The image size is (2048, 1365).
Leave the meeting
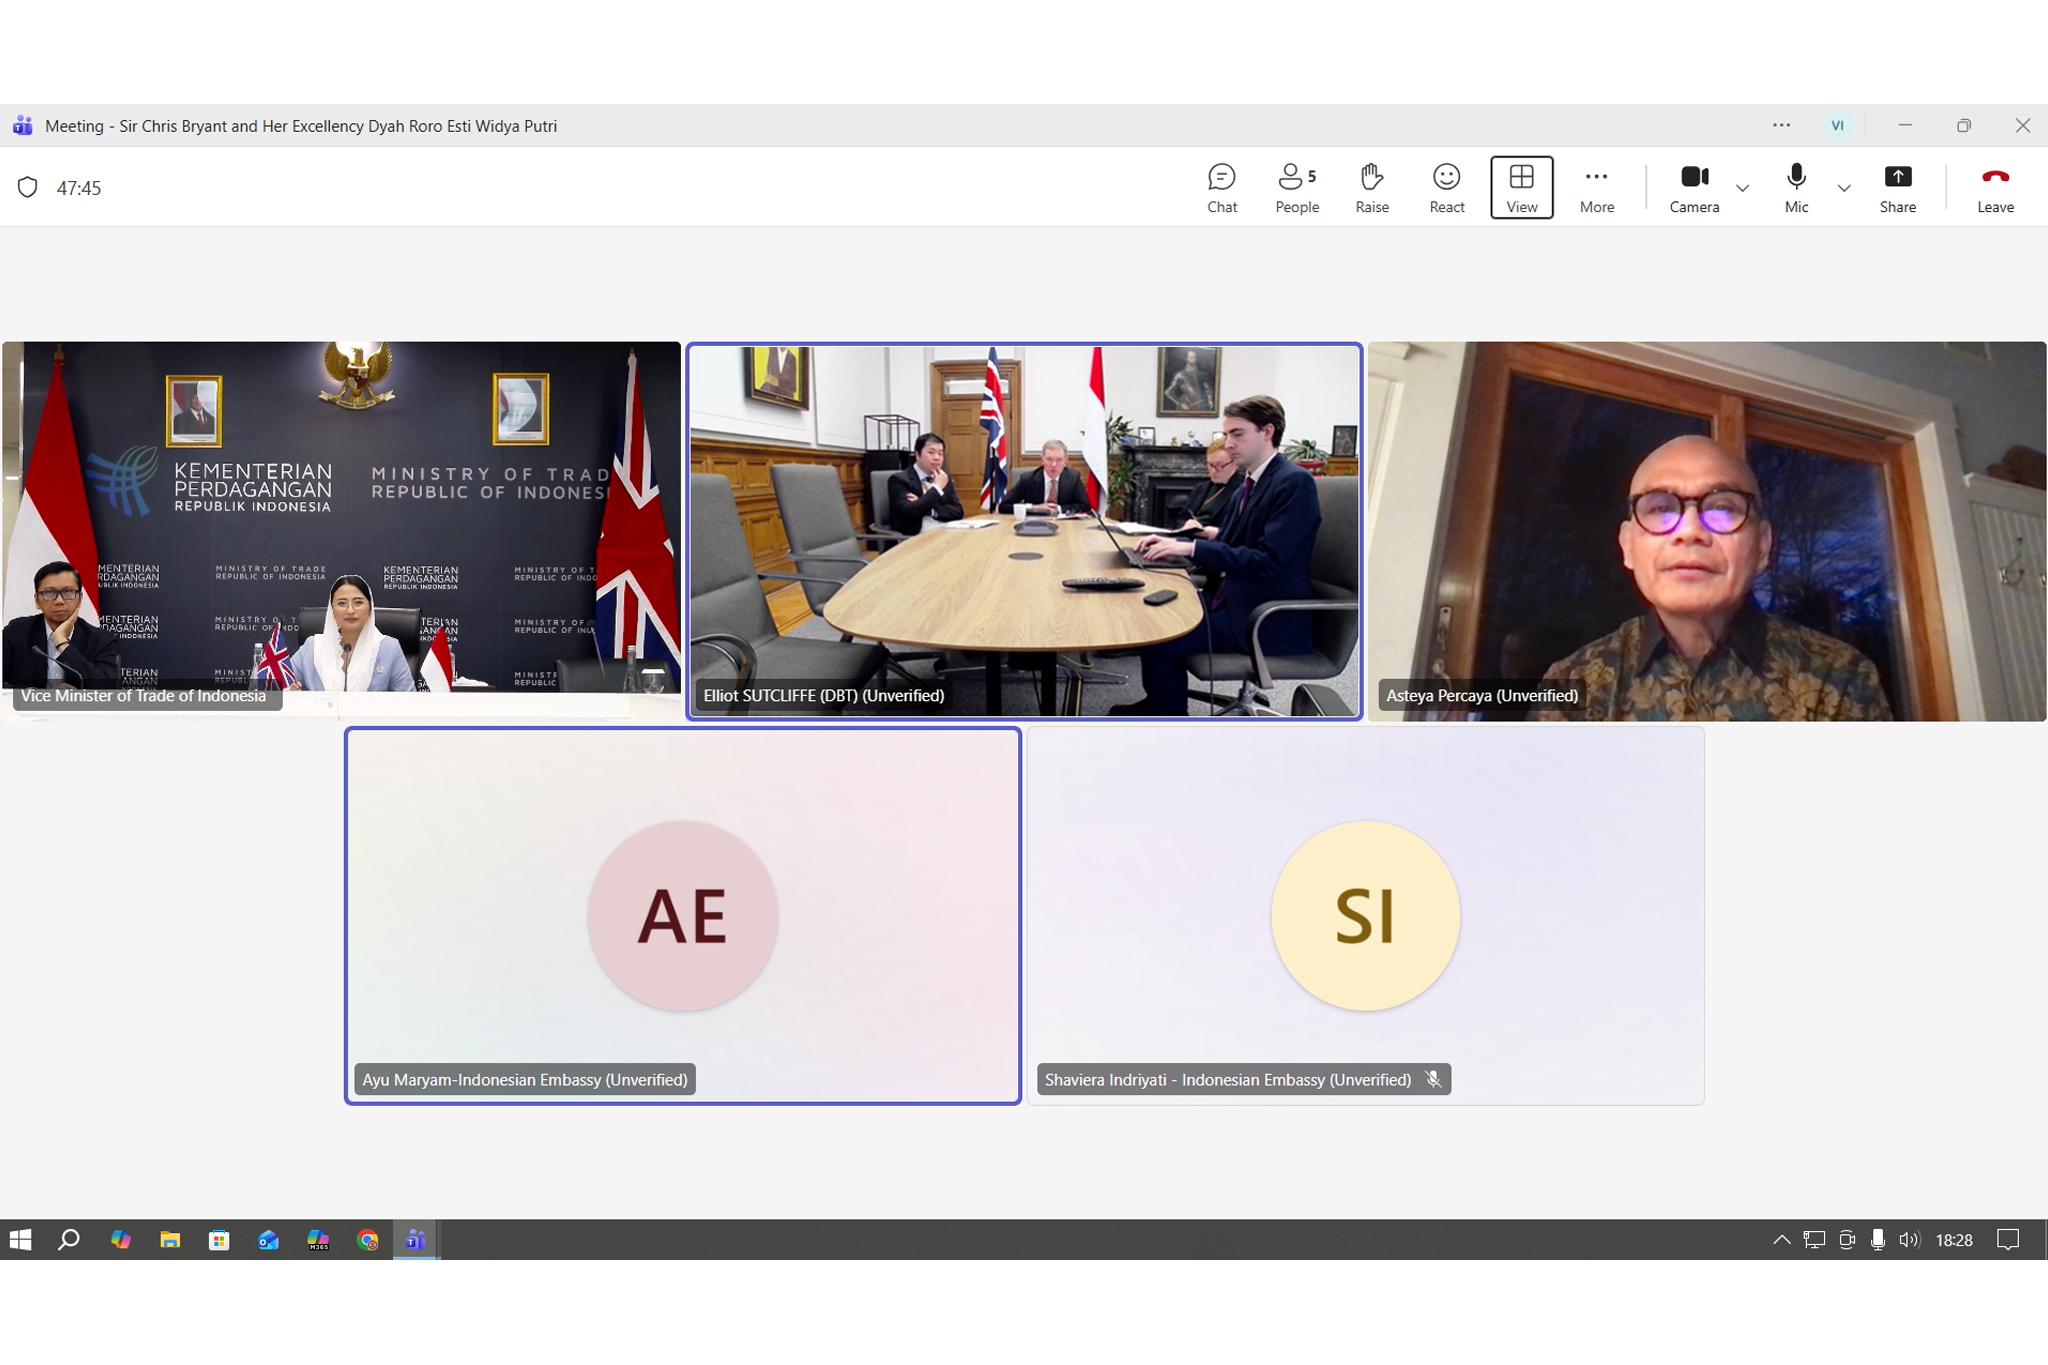click(x=1994, y=188)
